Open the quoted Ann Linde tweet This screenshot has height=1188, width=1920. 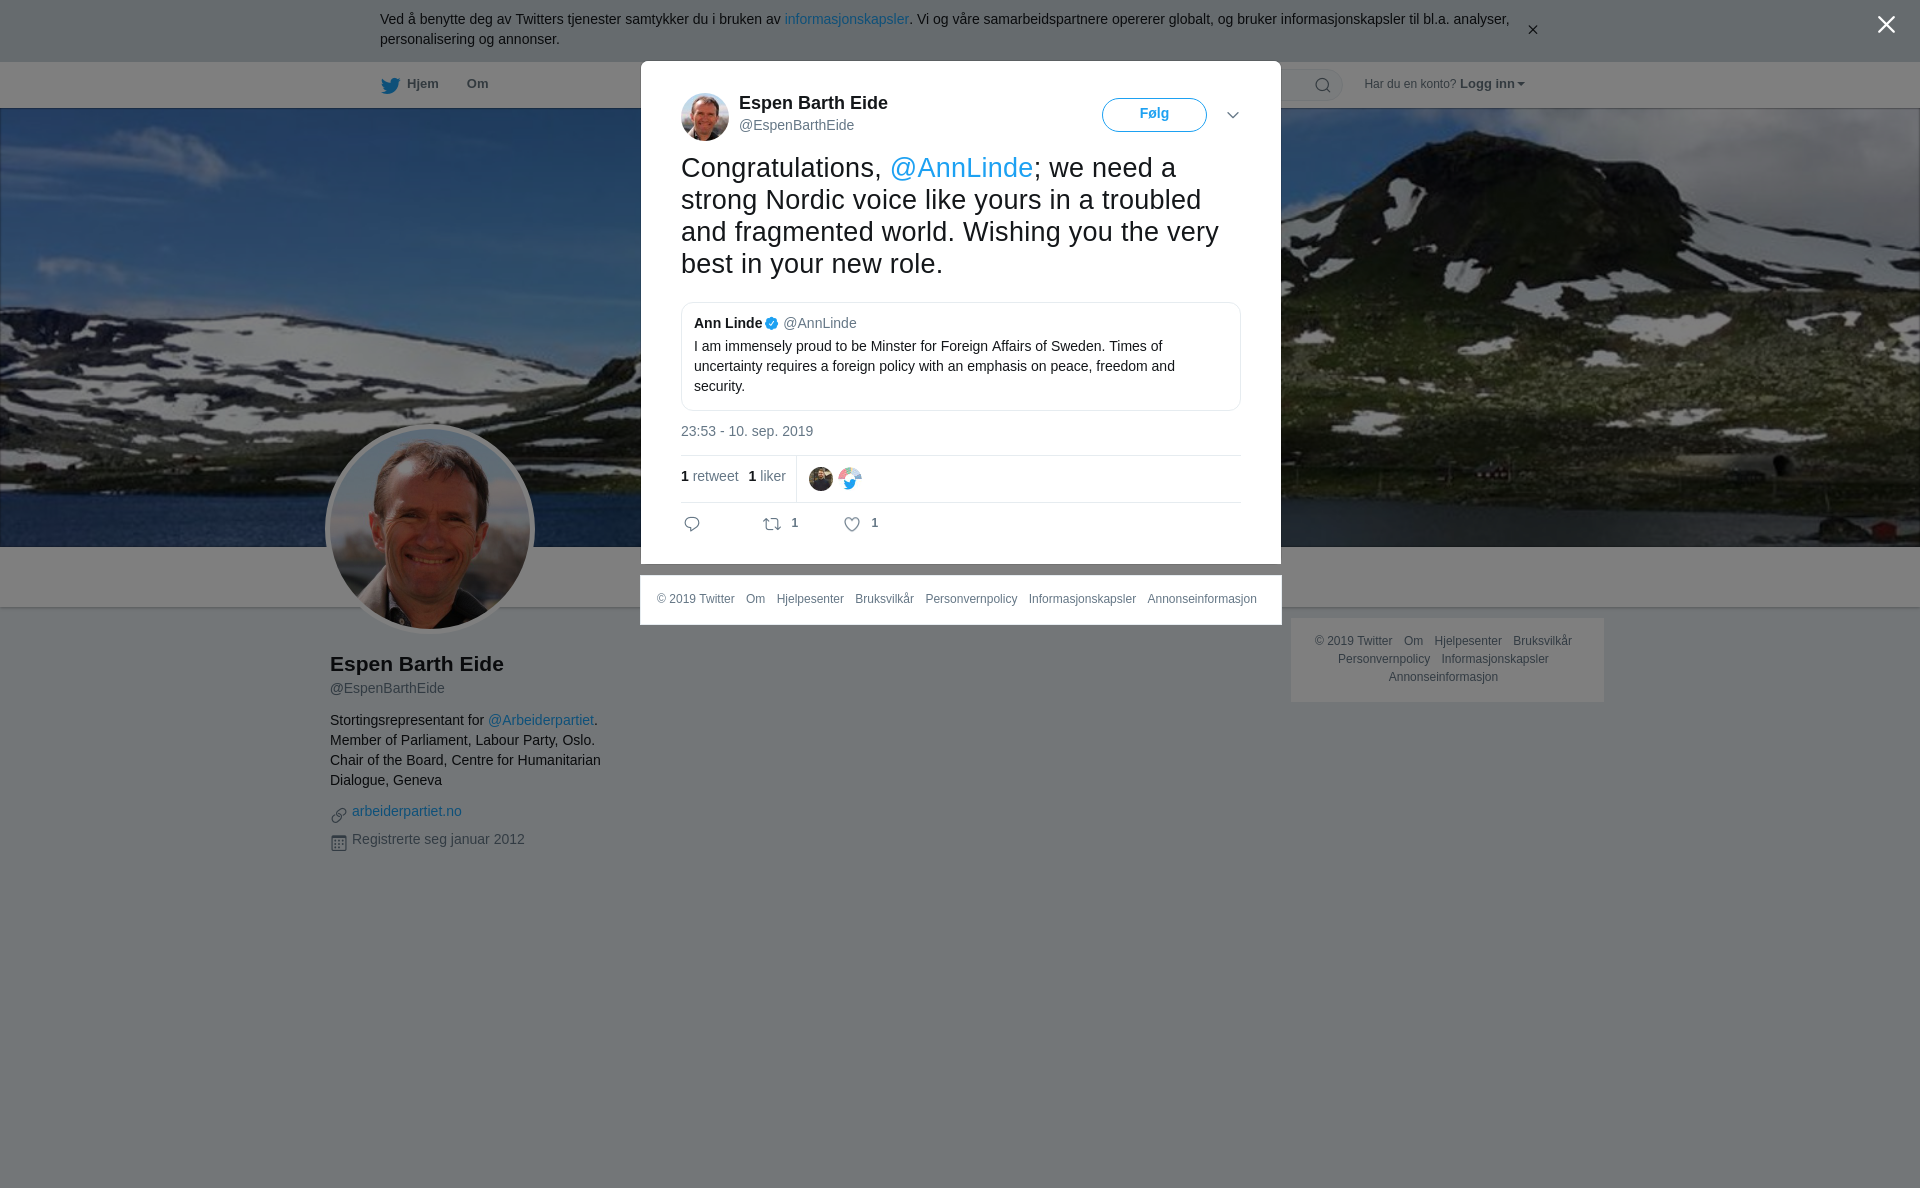click(x=961, y=356)
